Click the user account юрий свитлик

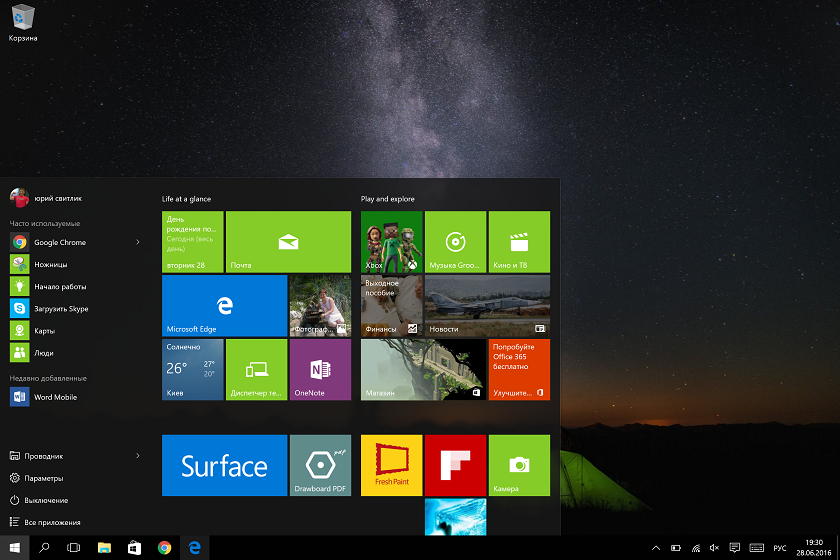pos(47,198)
